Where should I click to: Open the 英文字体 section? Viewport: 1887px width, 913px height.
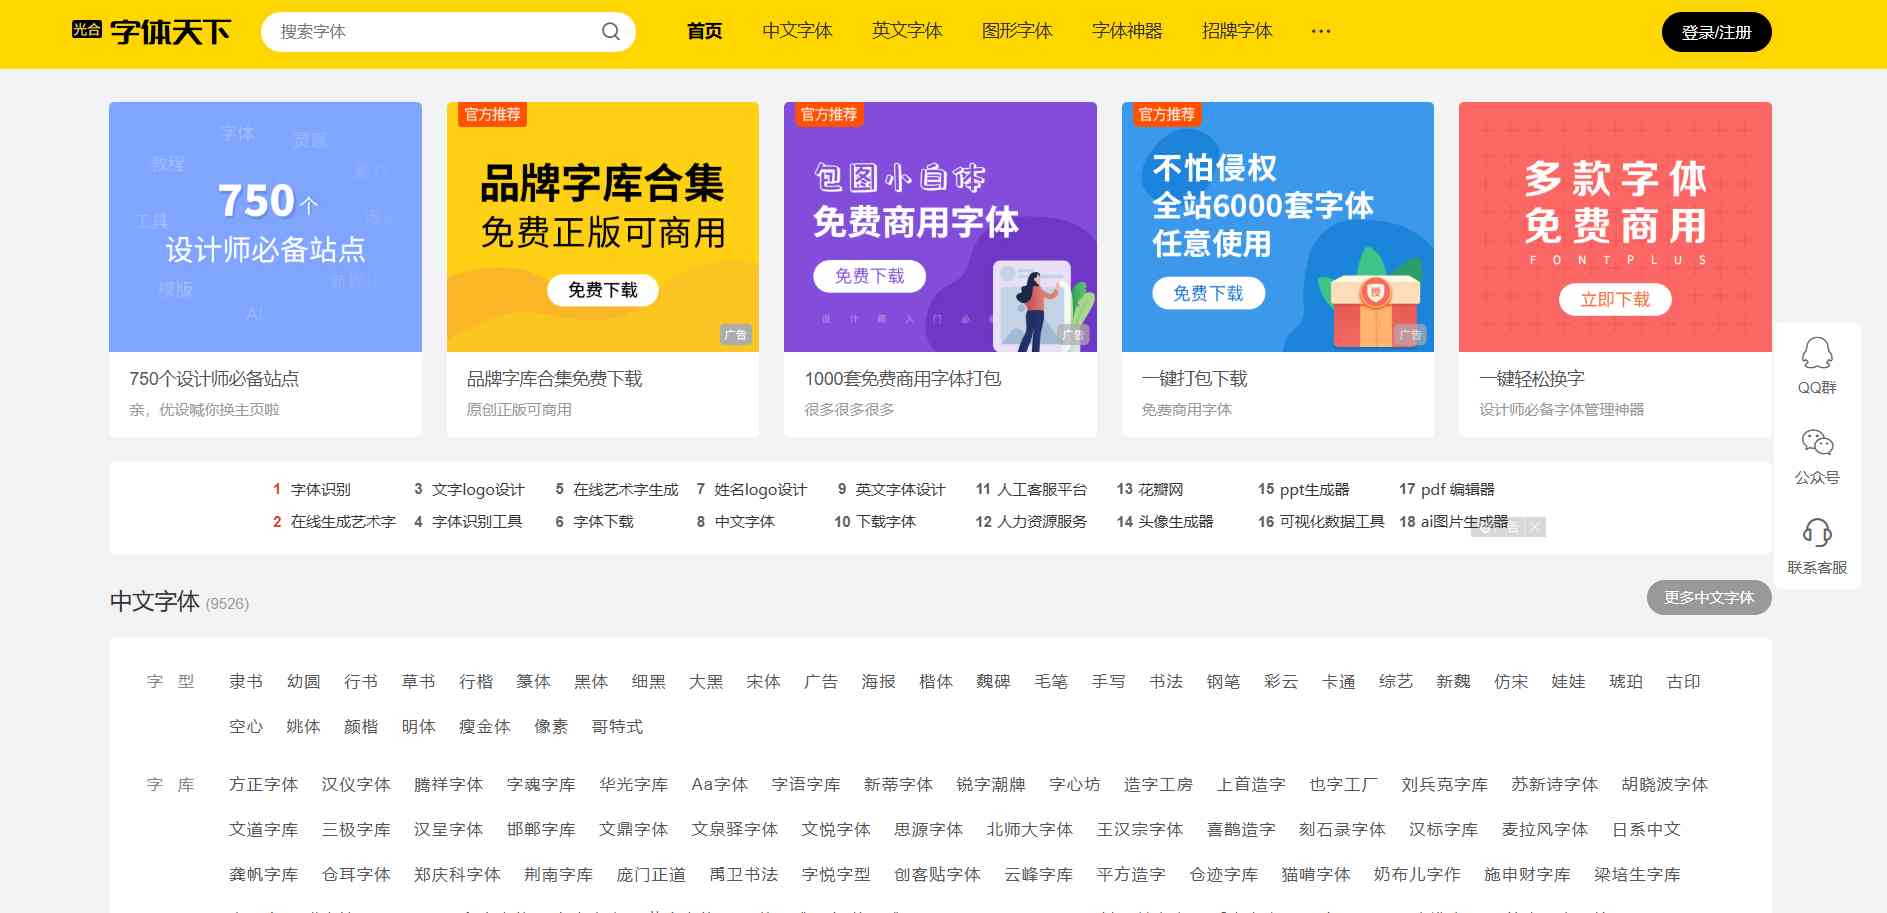point(906,31)
